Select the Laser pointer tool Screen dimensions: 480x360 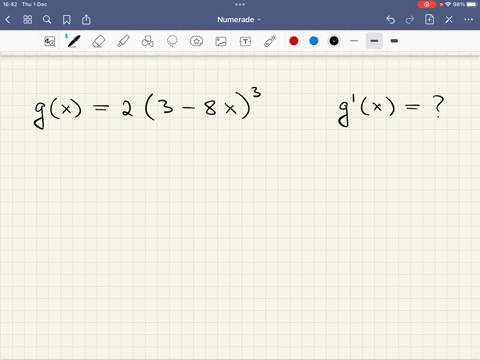point(270,41)
